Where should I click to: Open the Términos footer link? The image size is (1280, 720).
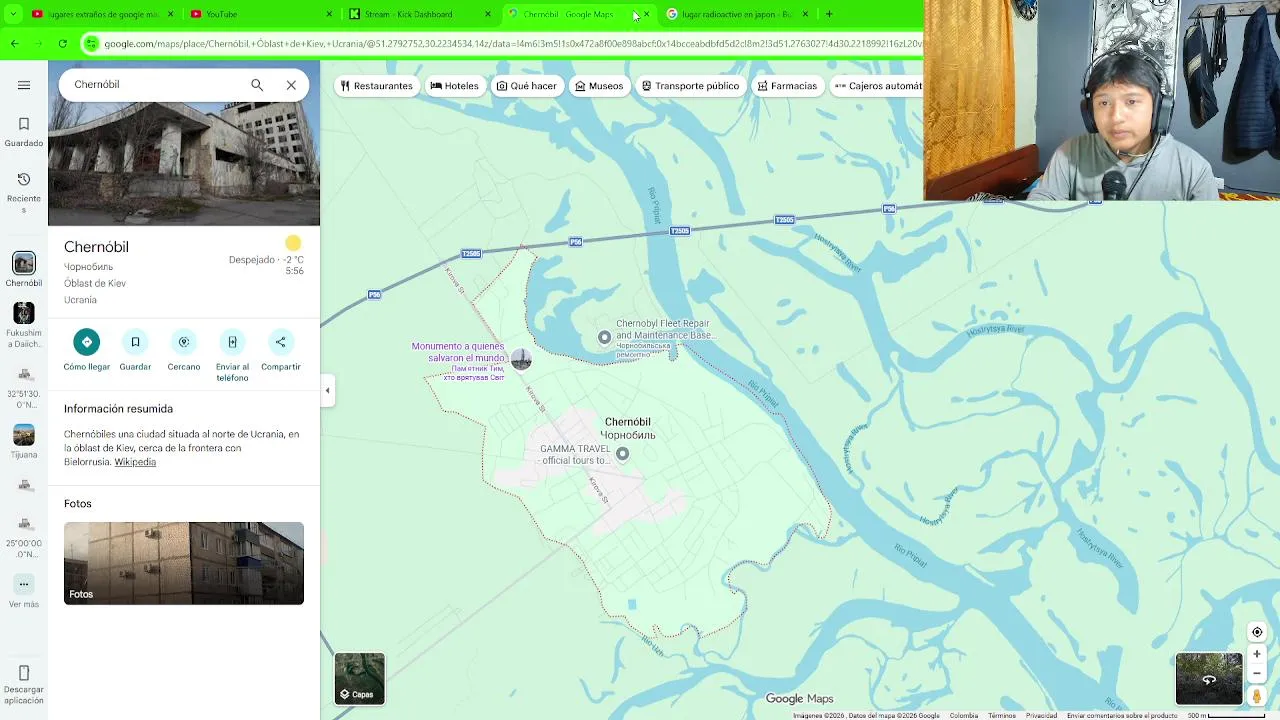pyautogui.click(x=1002, y=715)
